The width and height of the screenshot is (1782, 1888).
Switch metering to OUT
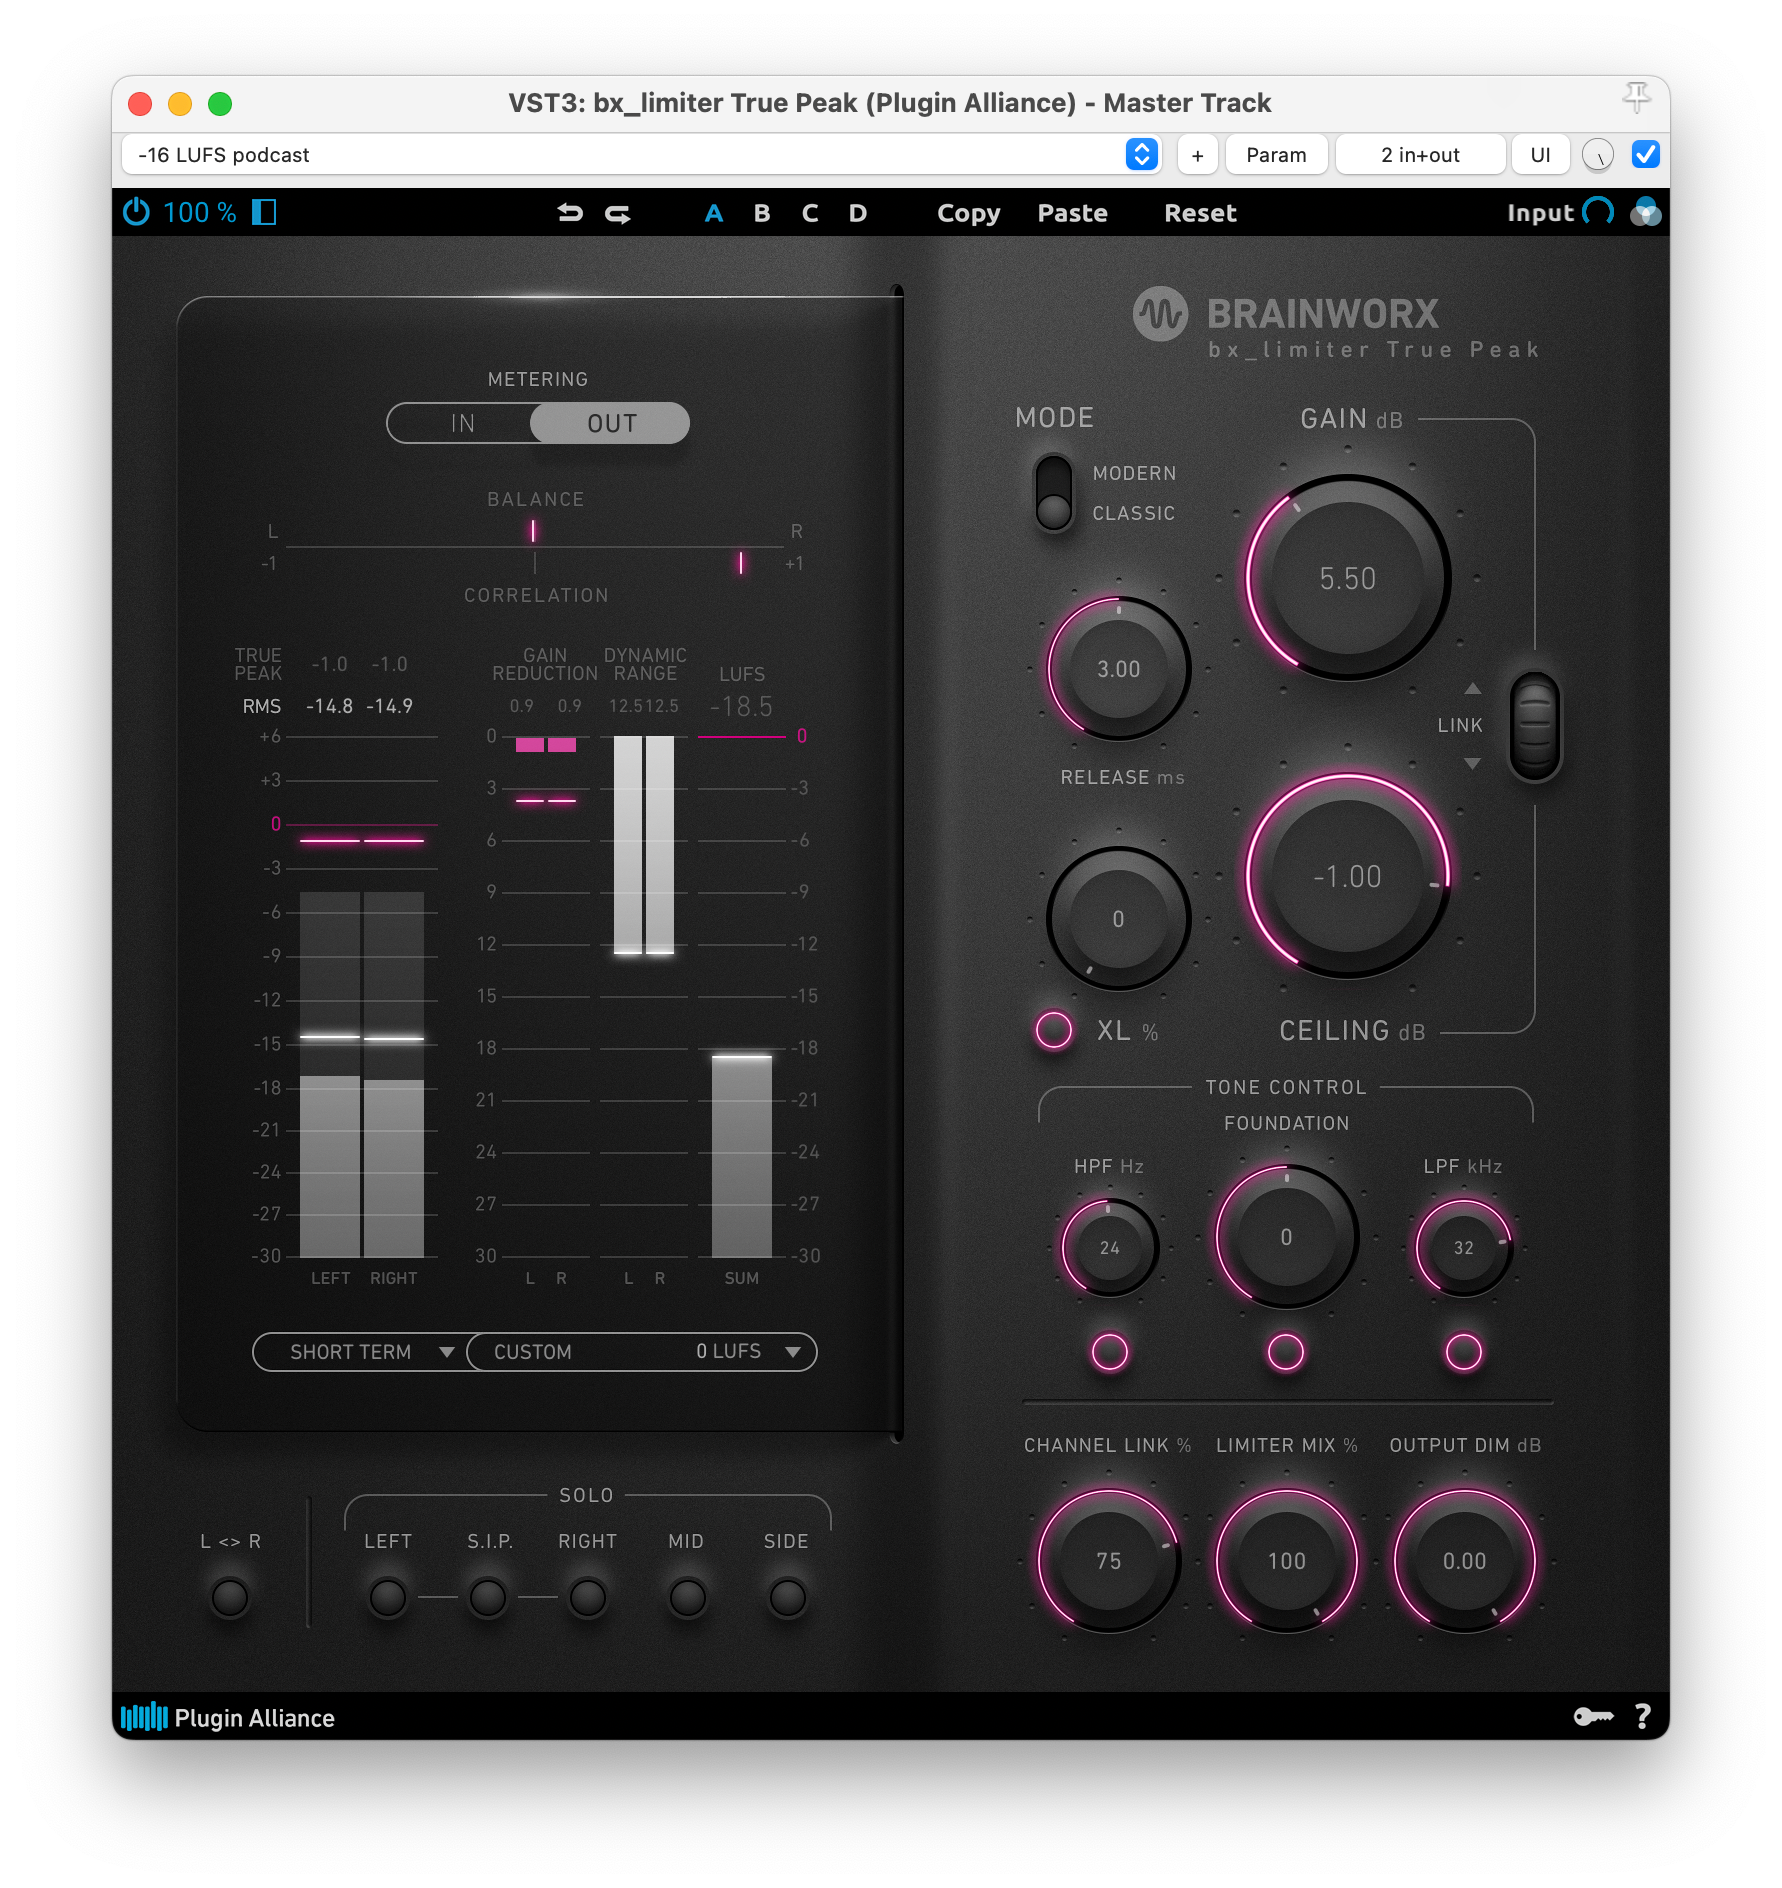611,423
